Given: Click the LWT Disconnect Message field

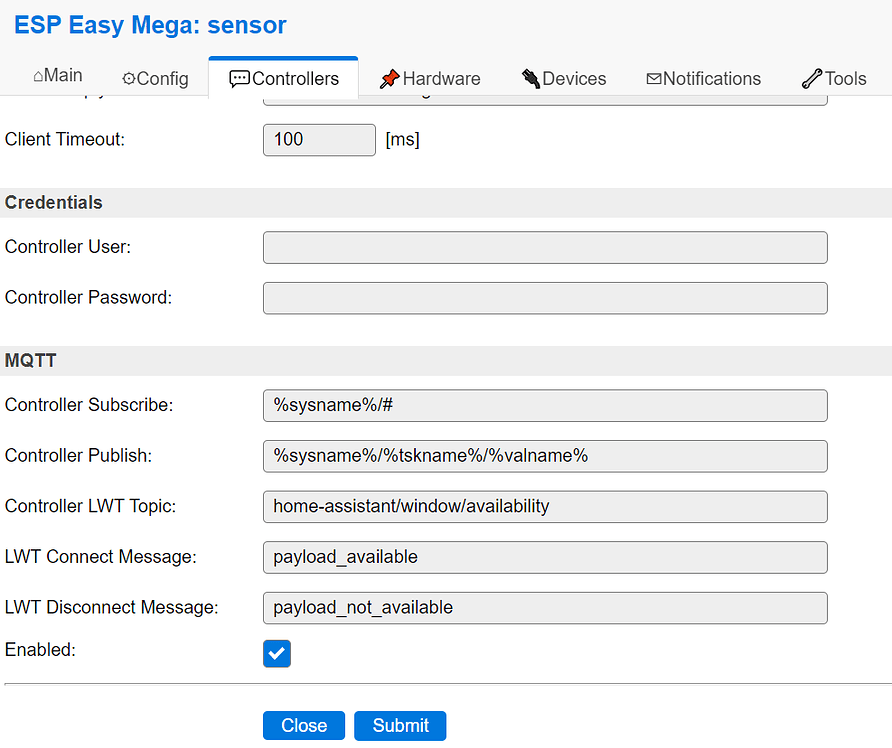Looking at the screenshot, I should (x=544, y=607).
